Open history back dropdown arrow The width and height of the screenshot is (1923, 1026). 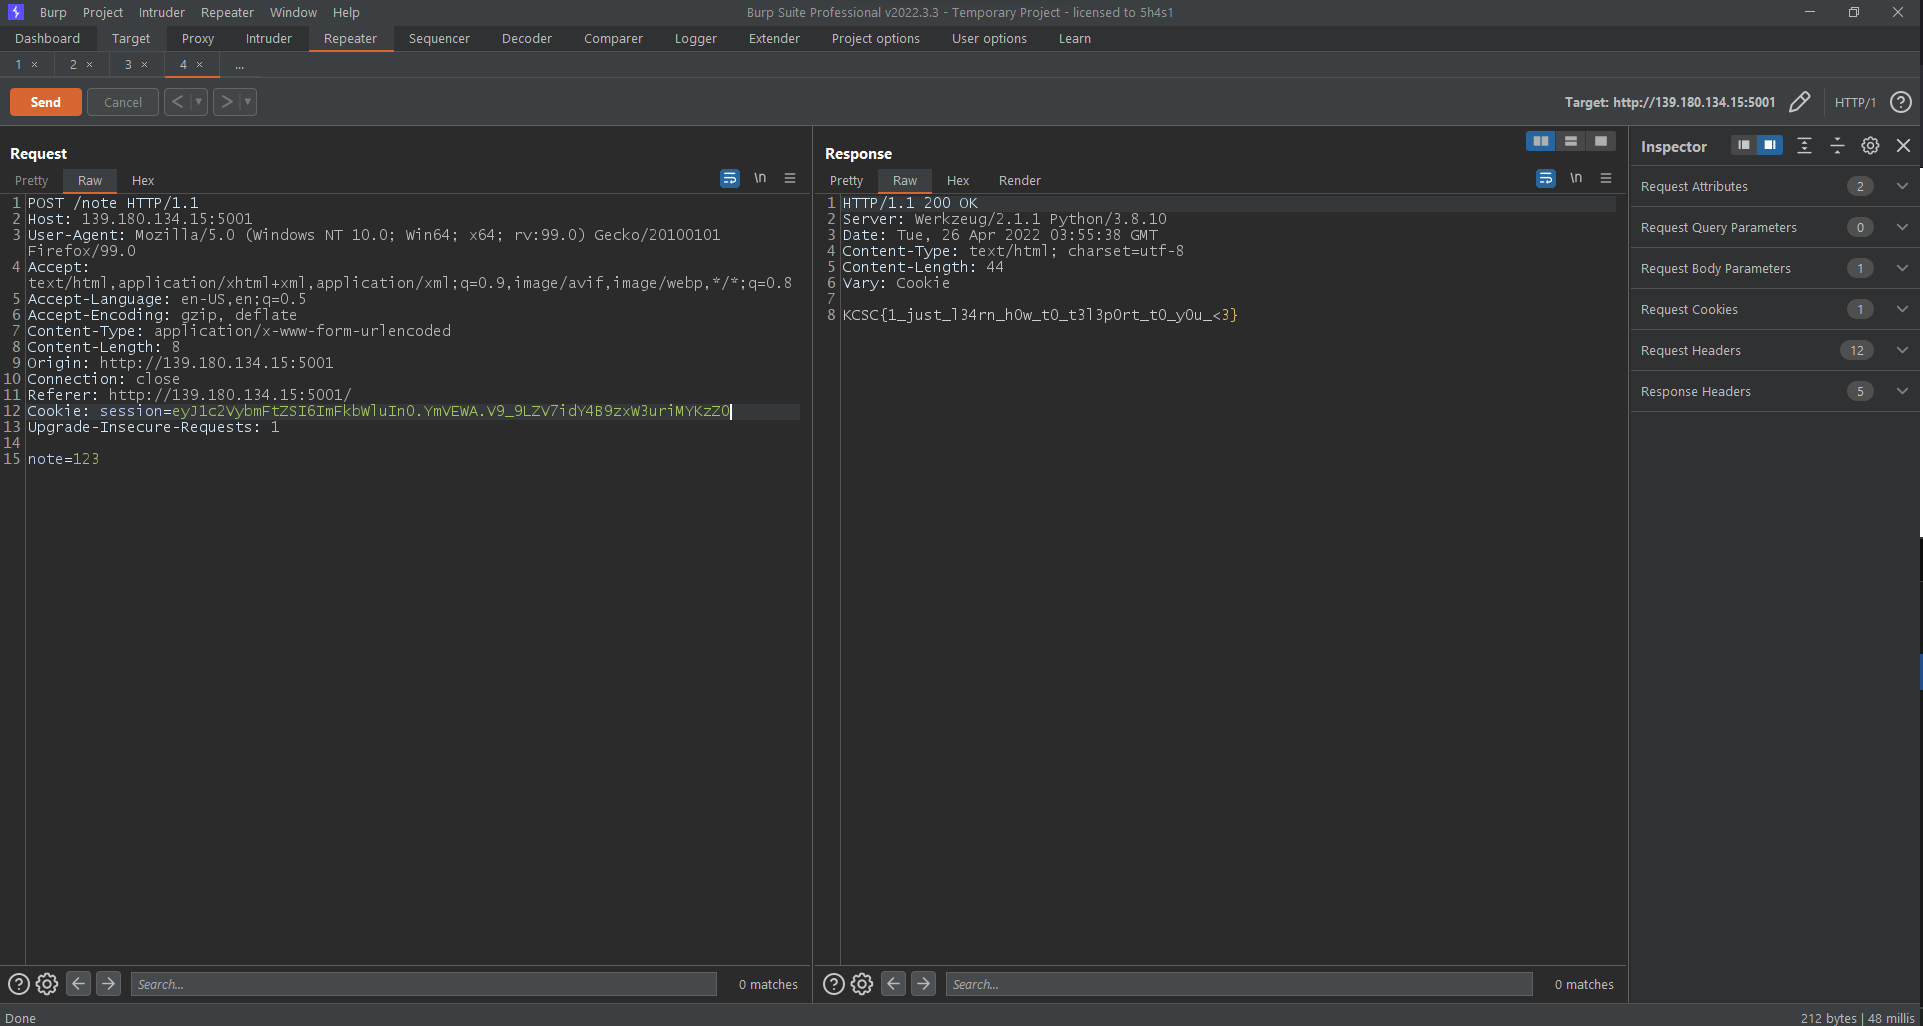pos(199,102)
